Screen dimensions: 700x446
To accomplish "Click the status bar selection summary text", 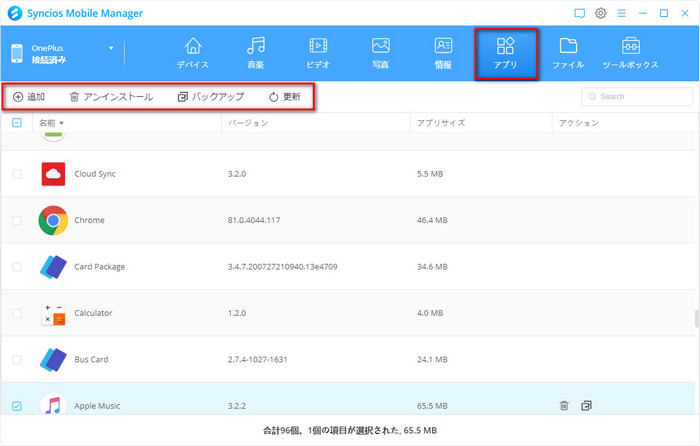I will coord(350,430).
